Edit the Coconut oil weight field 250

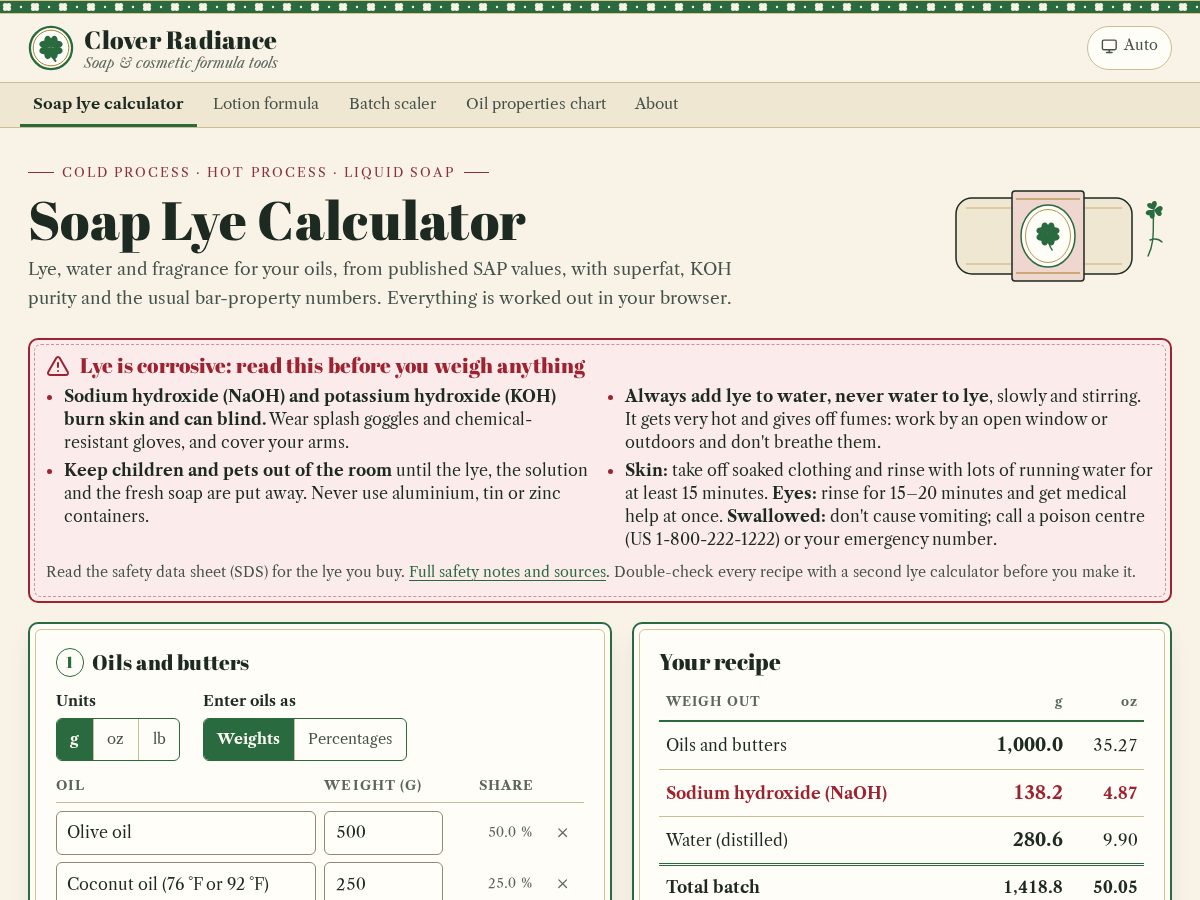pos(383,883)
